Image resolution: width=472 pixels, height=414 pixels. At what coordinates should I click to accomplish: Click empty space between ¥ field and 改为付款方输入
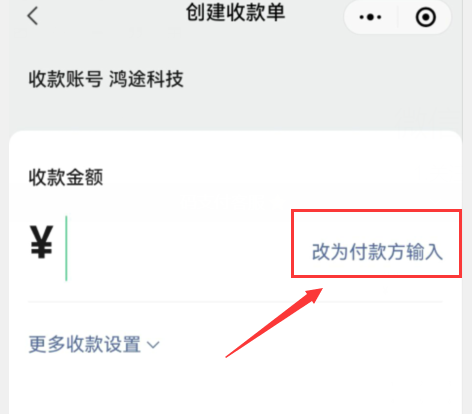click(180, 248)
